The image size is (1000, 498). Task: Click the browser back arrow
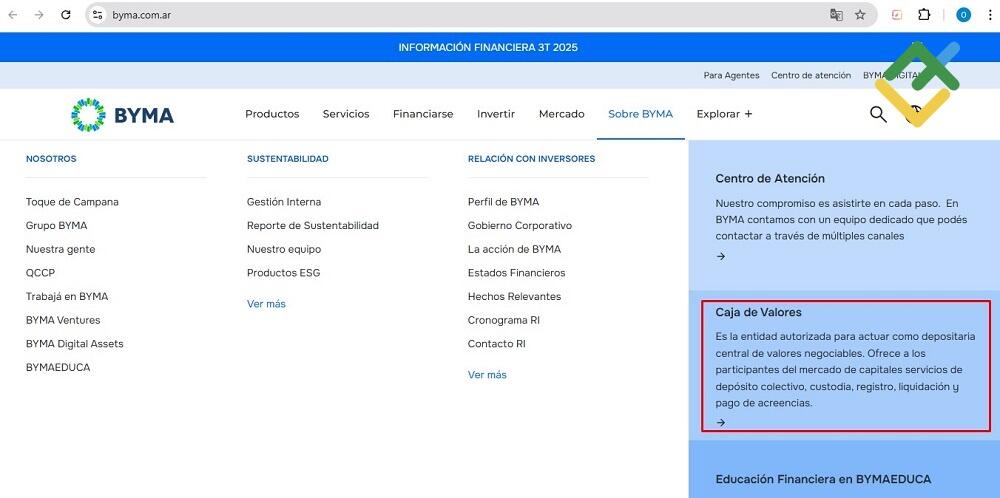13,15
